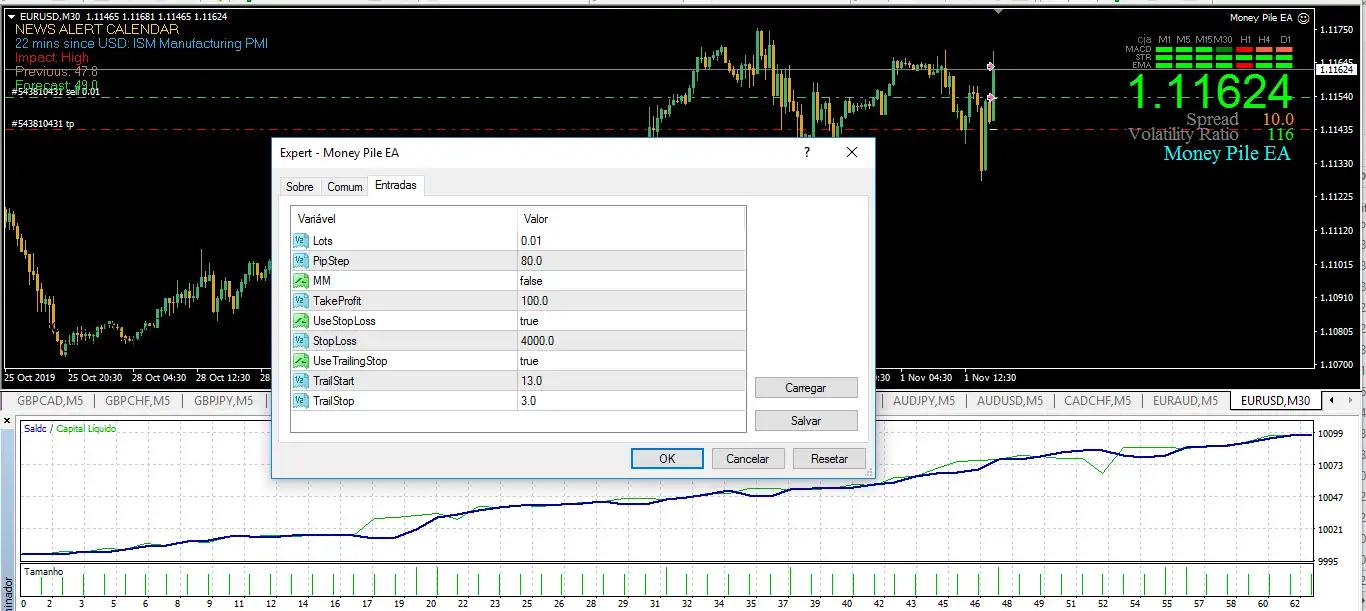Toggle the MM value false

tap(530, 281)
